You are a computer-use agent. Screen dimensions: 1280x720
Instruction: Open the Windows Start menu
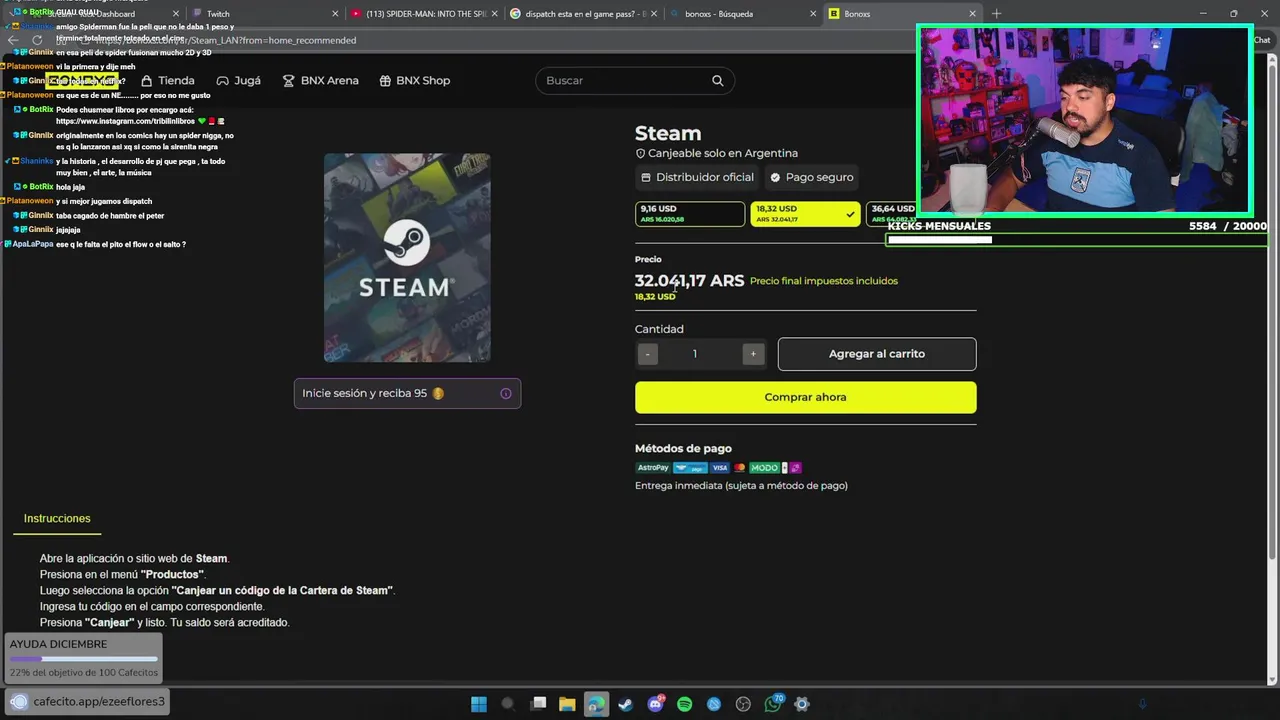(479, 704)
